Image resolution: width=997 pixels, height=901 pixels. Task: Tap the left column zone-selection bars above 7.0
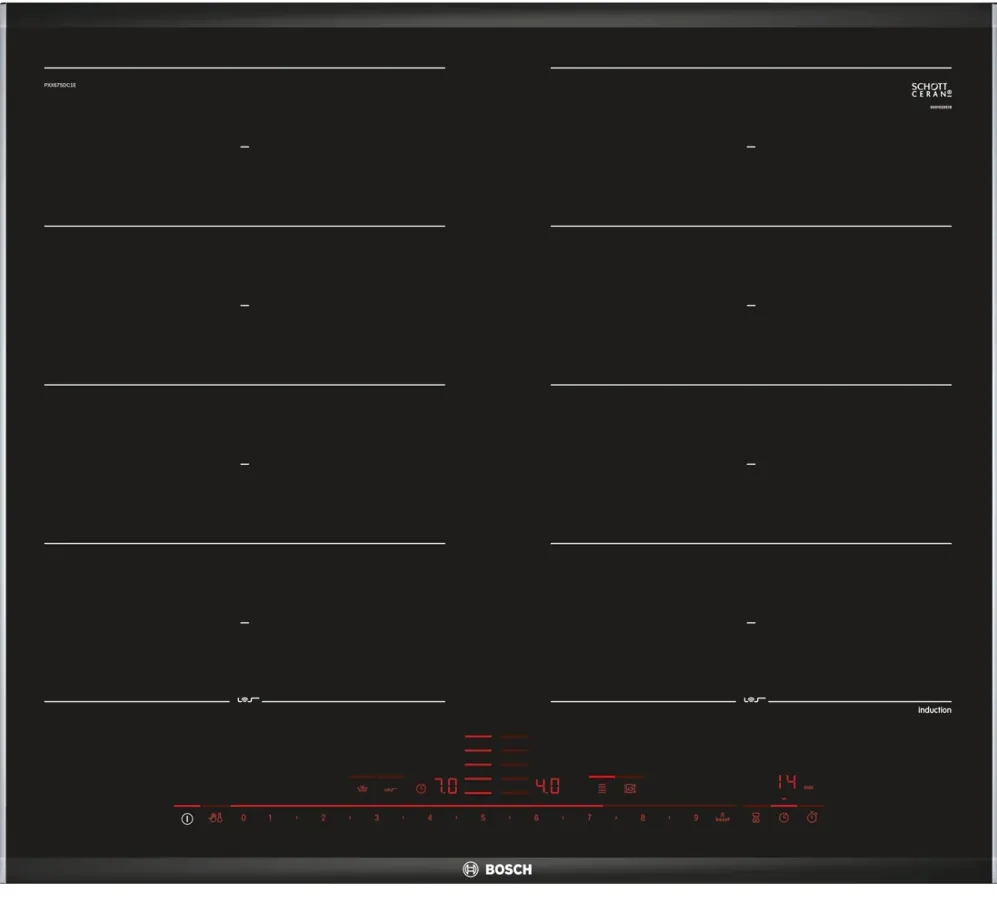click(478, 764)
